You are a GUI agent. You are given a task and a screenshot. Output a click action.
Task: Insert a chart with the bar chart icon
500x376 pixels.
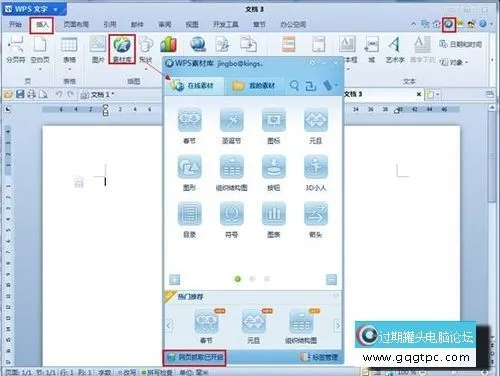[168, 44]
